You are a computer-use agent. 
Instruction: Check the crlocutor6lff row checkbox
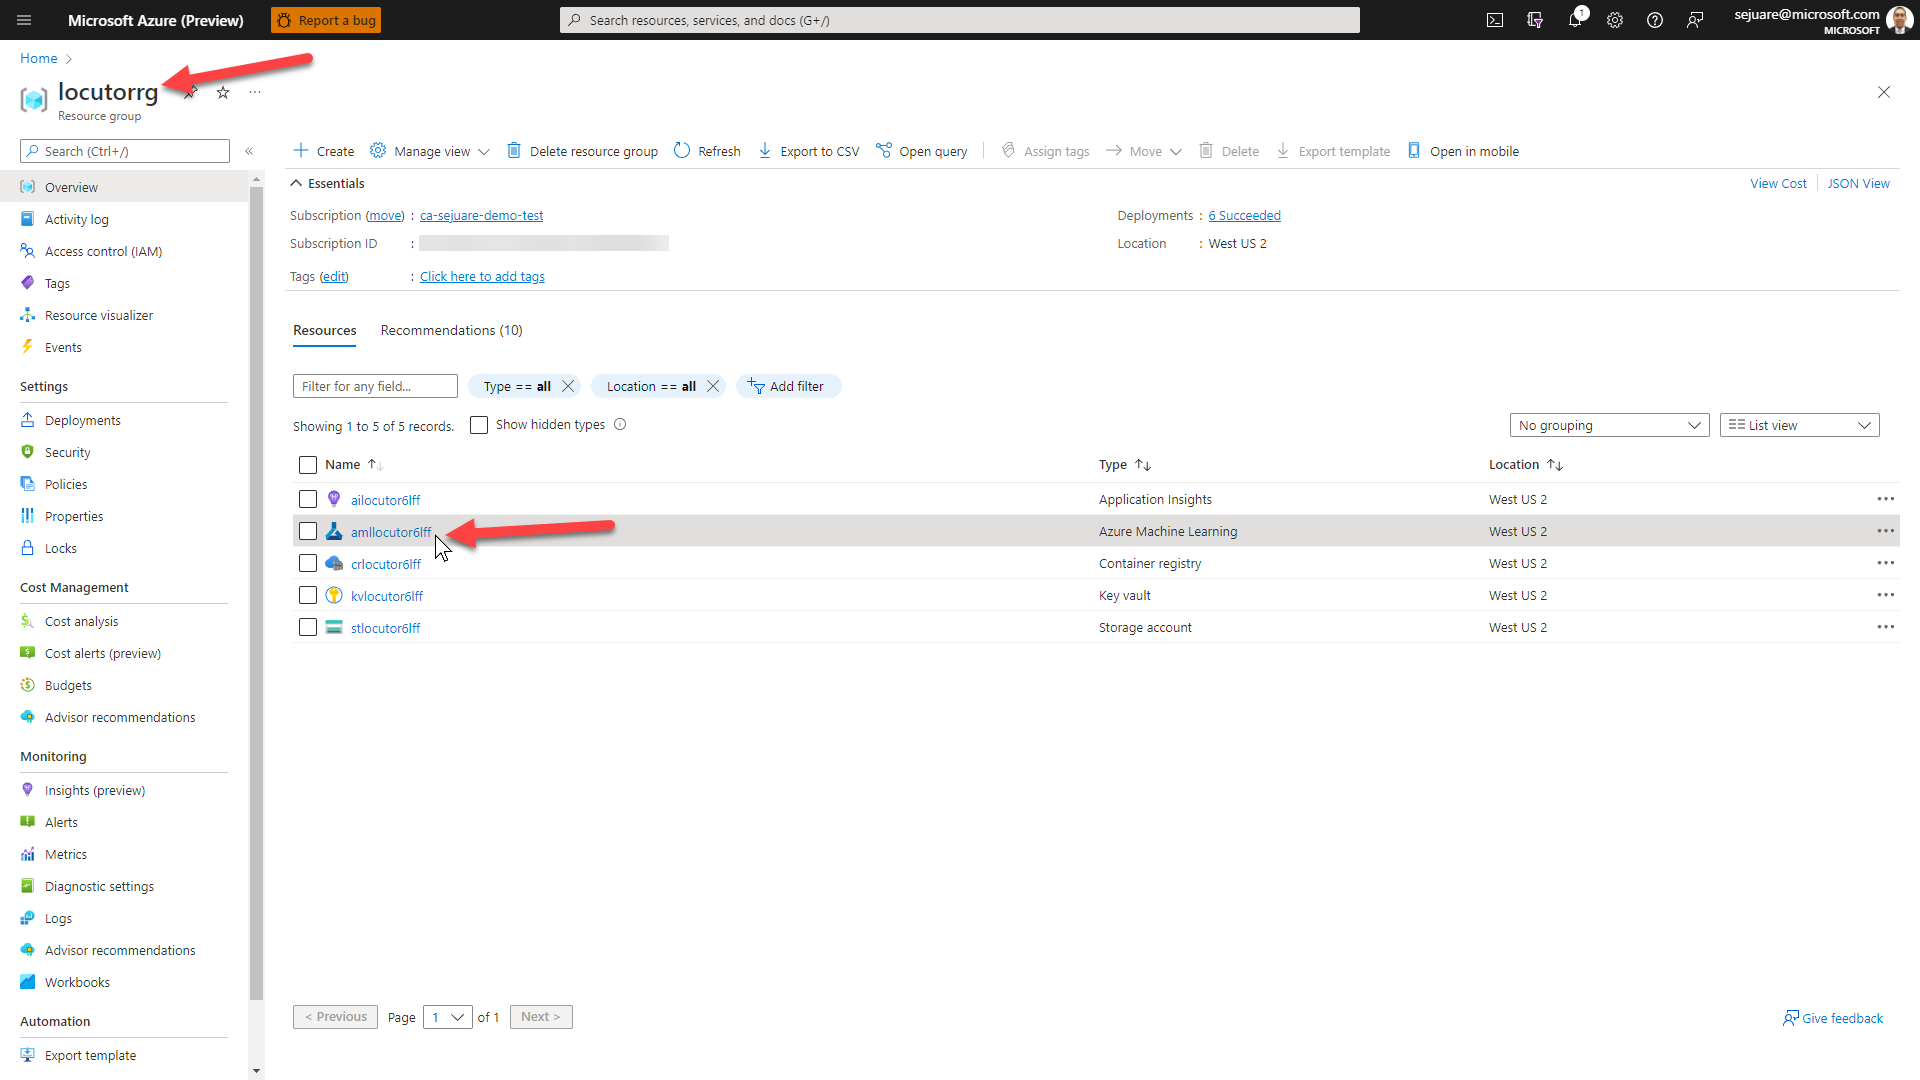[x=308, y=563]
